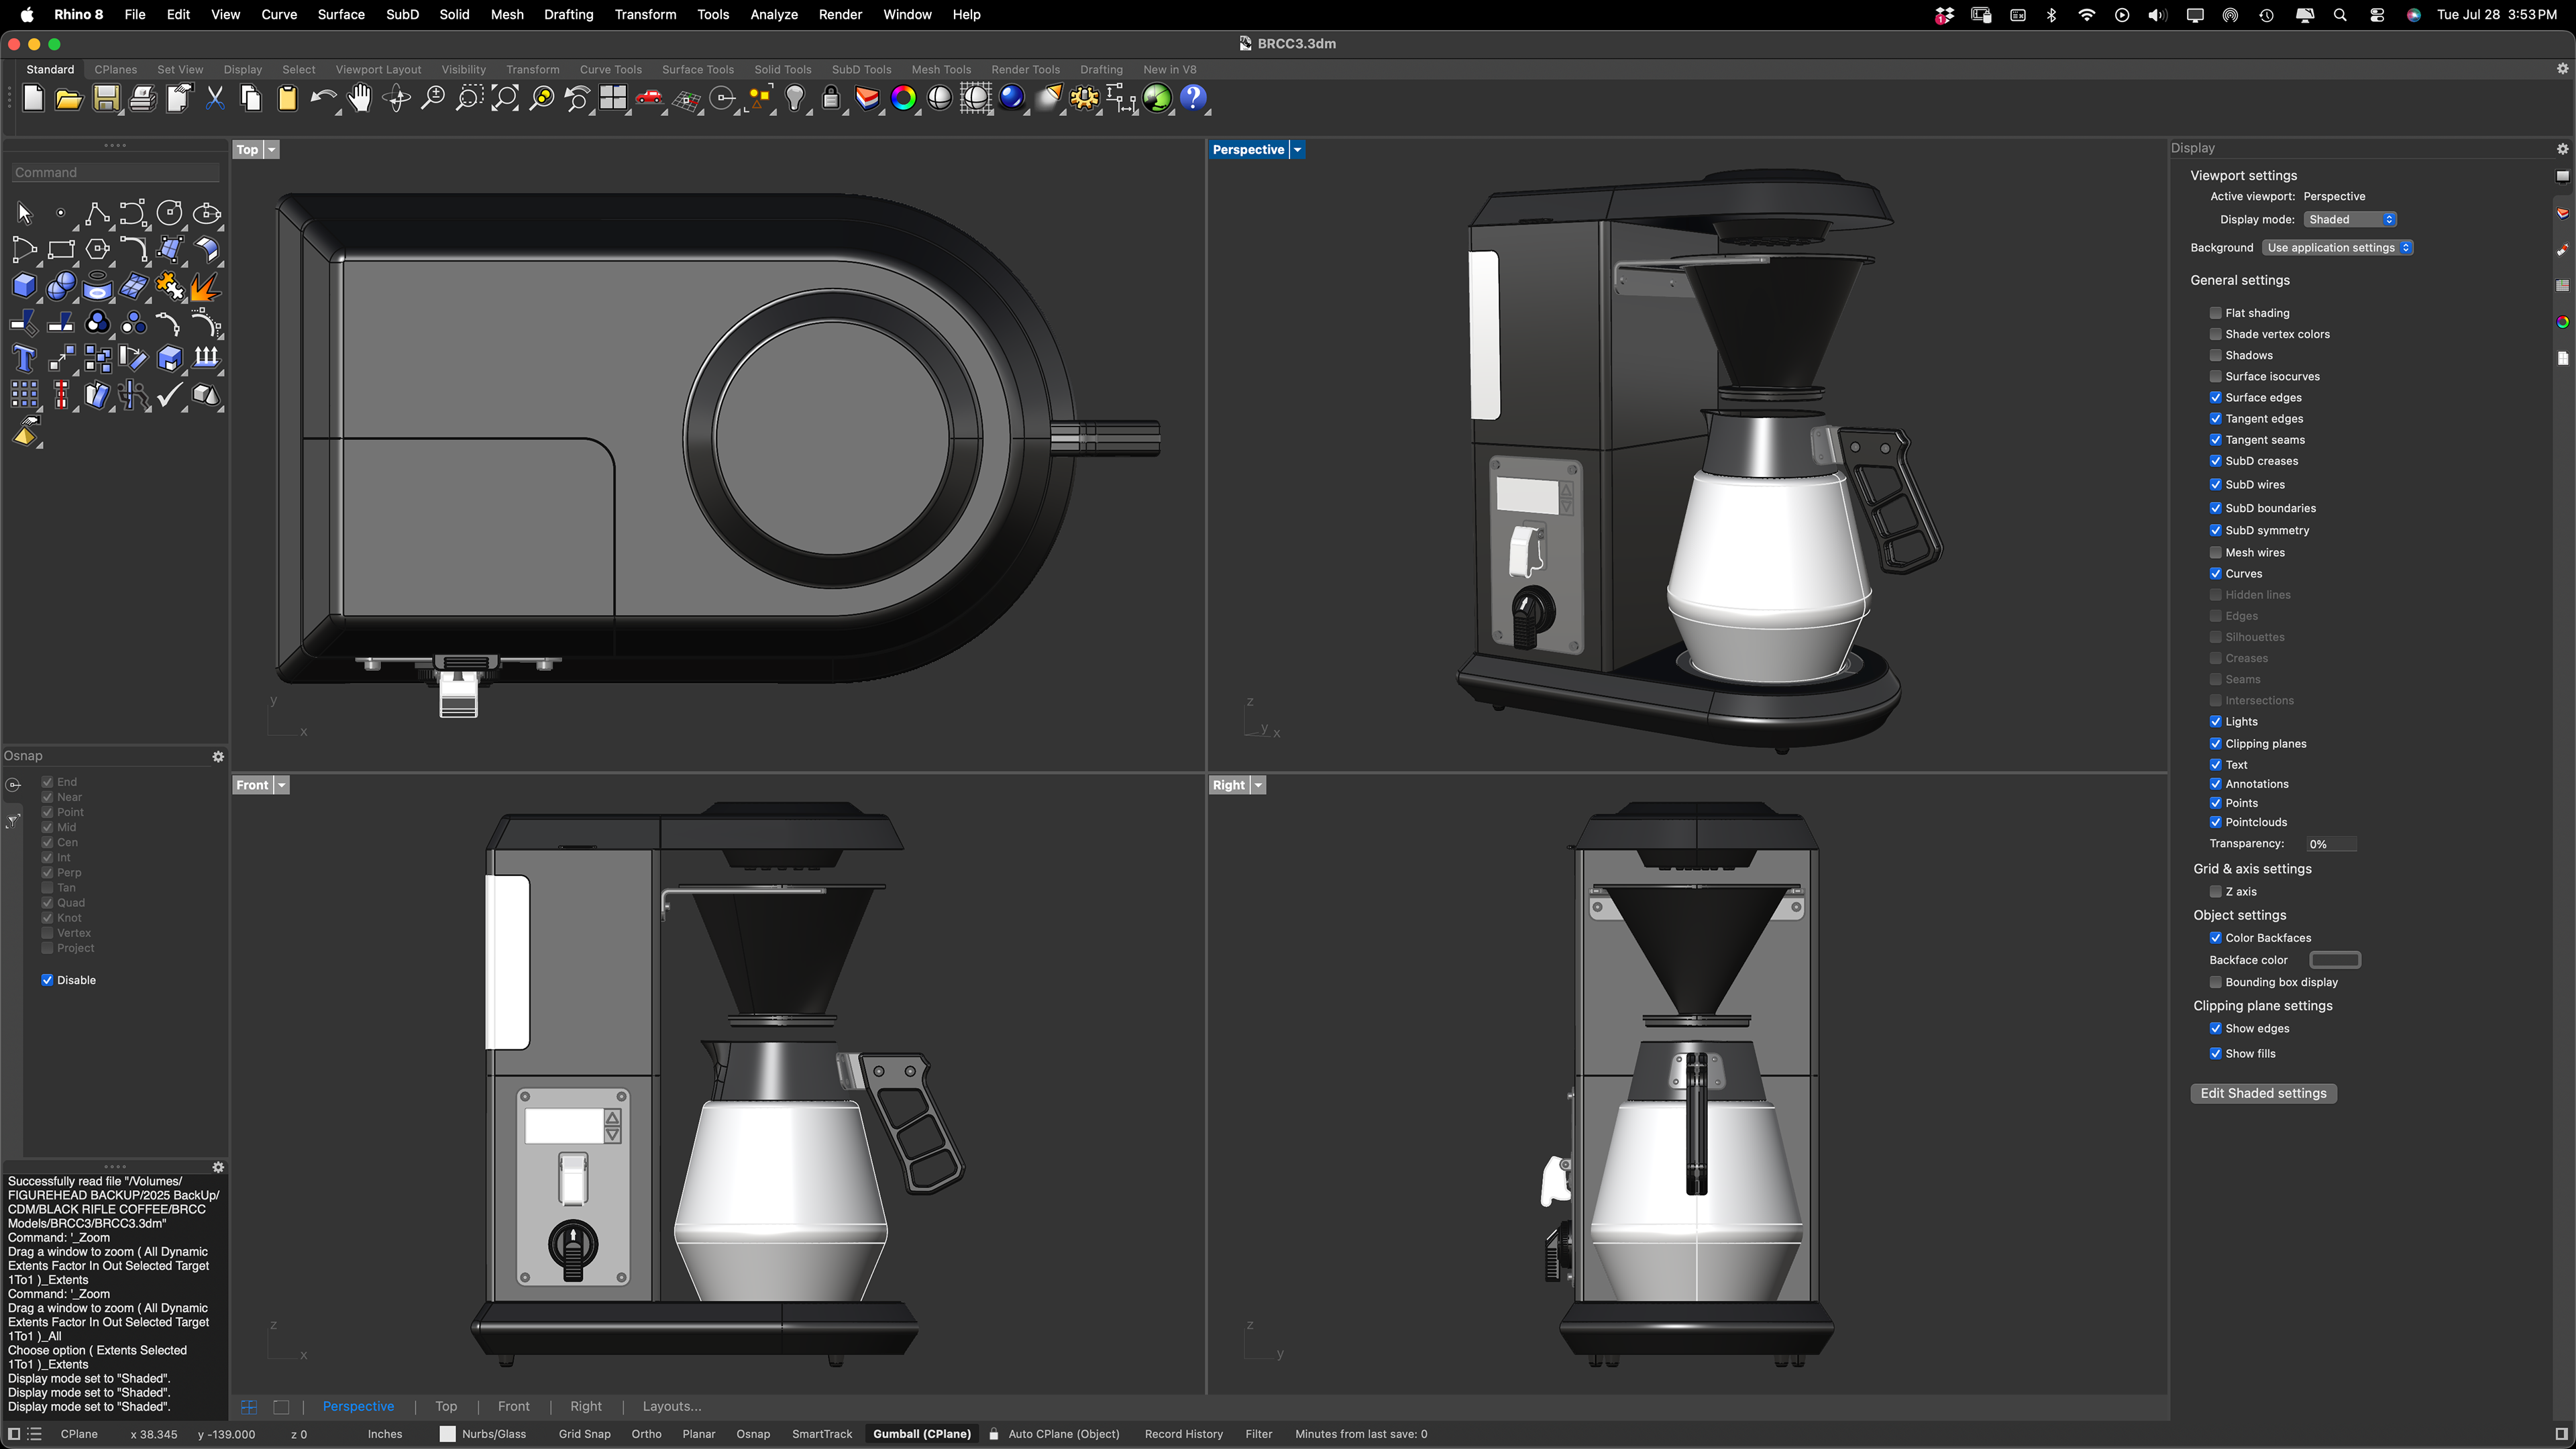This screenshot has height=1449, width=2576.
Task: Select the arrow pointer tool in sidebar
Action: pos(24,213)
